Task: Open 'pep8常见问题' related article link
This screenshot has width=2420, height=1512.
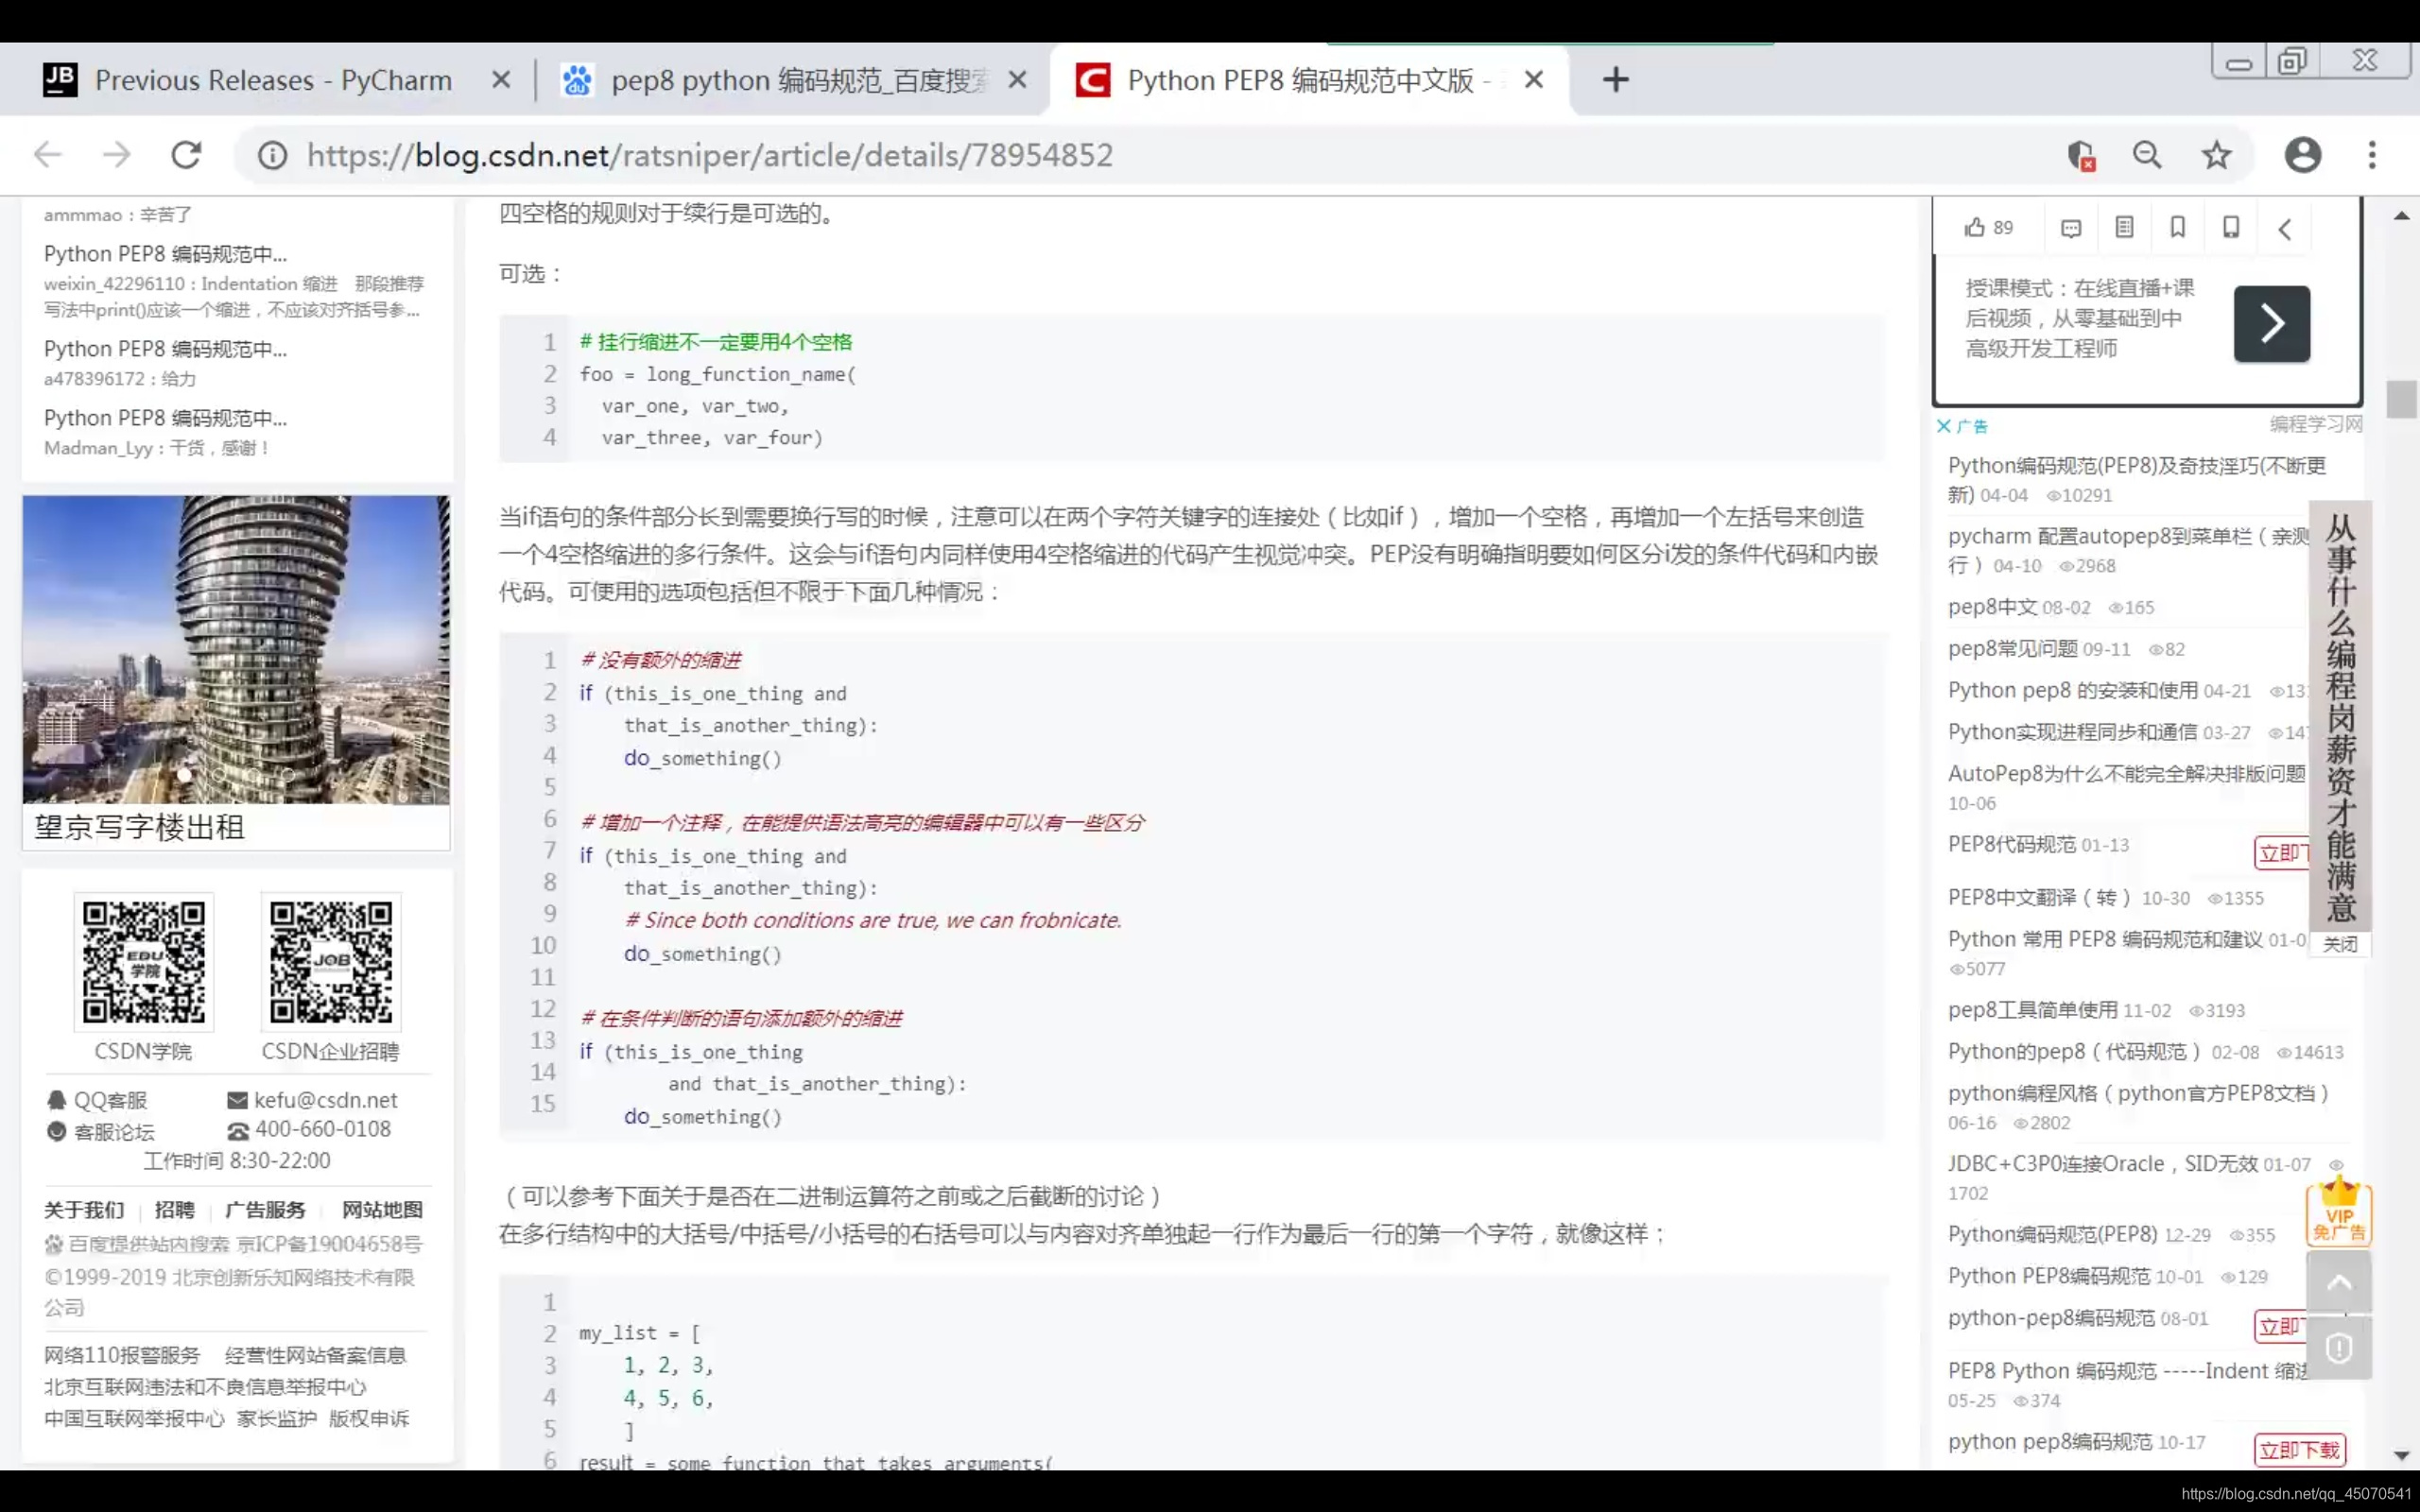Action: point(2012,649)
